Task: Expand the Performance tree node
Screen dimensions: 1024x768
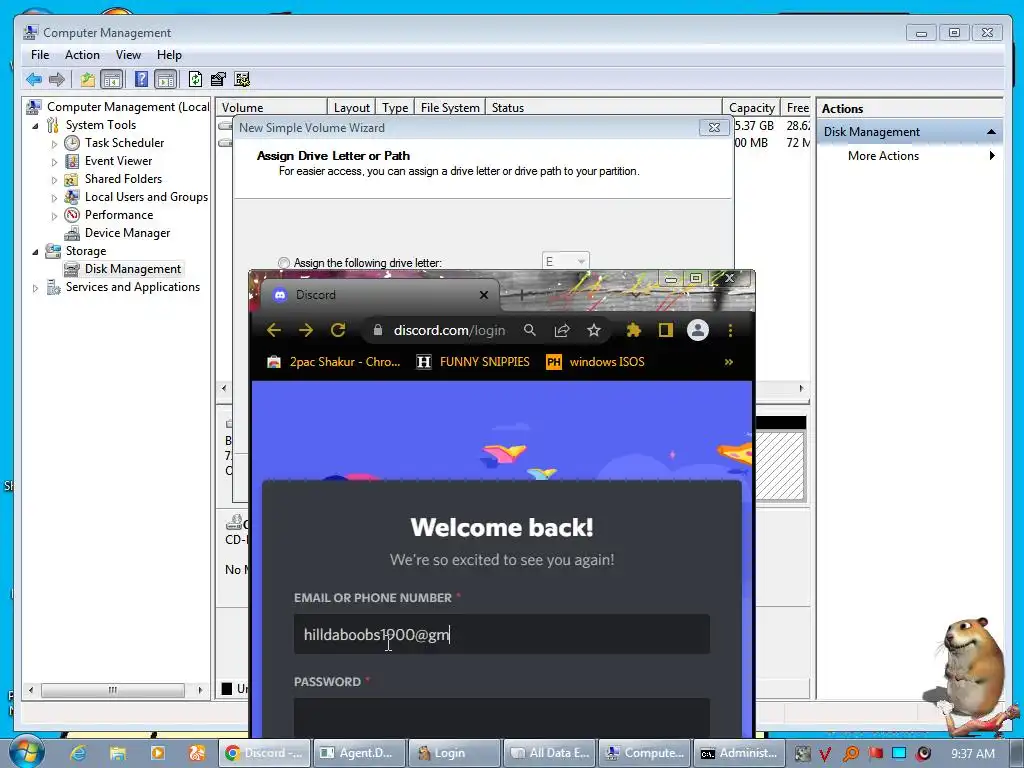Action: pyautogui.click(x=54, y=216)
